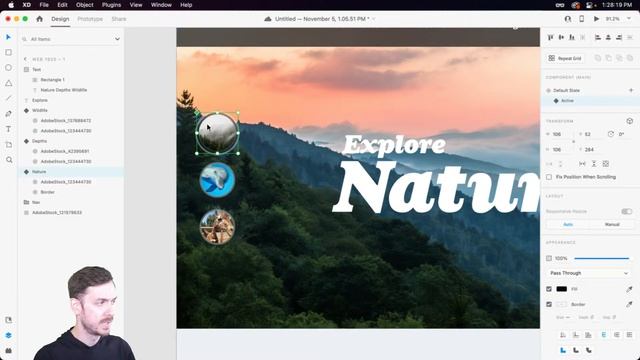
Task: Set stroke alignment to inner
Action: 563,335
